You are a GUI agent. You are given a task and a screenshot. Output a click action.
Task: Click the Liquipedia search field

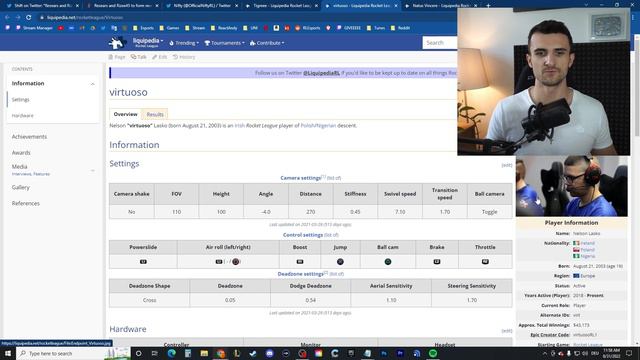point(440,43)
